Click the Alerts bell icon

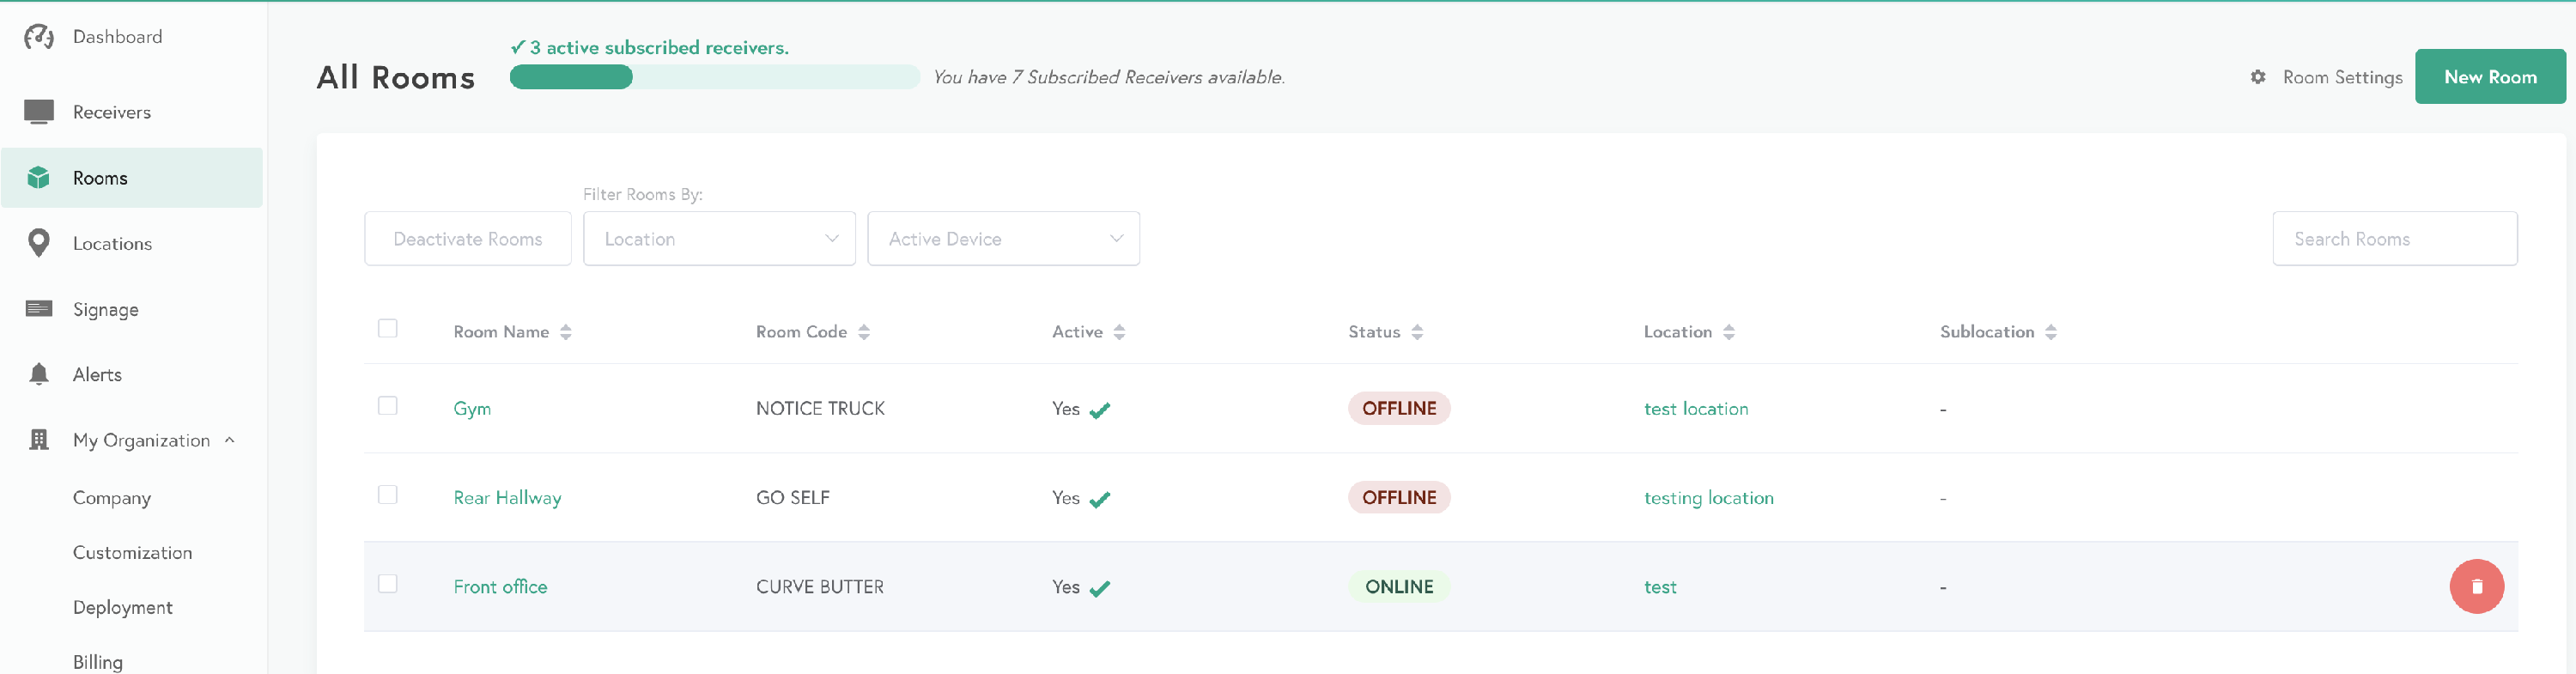tap(38, 374)
